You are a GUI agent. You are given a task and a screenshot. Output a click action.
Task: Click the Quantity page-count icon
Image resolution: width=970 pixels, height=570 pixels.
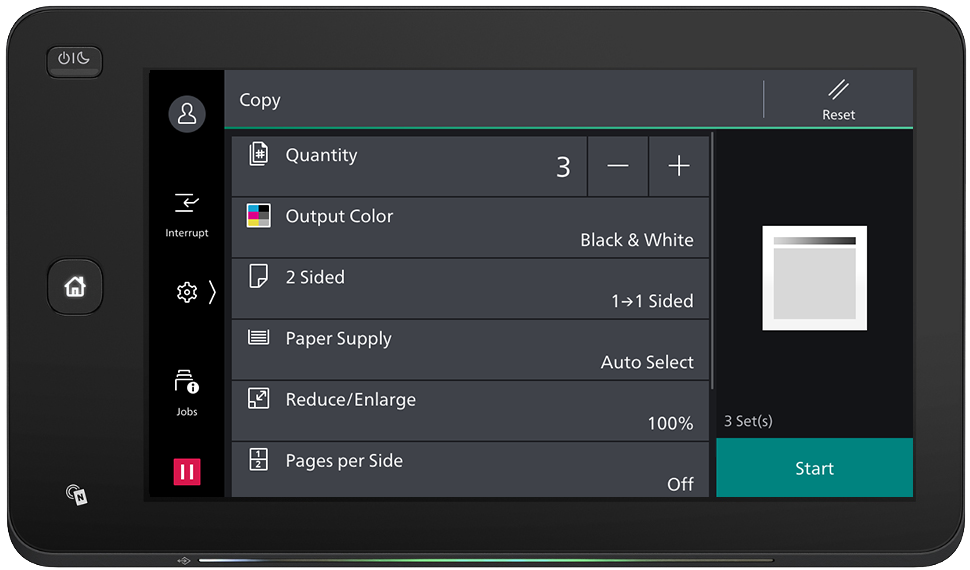[x=259, y=153]
